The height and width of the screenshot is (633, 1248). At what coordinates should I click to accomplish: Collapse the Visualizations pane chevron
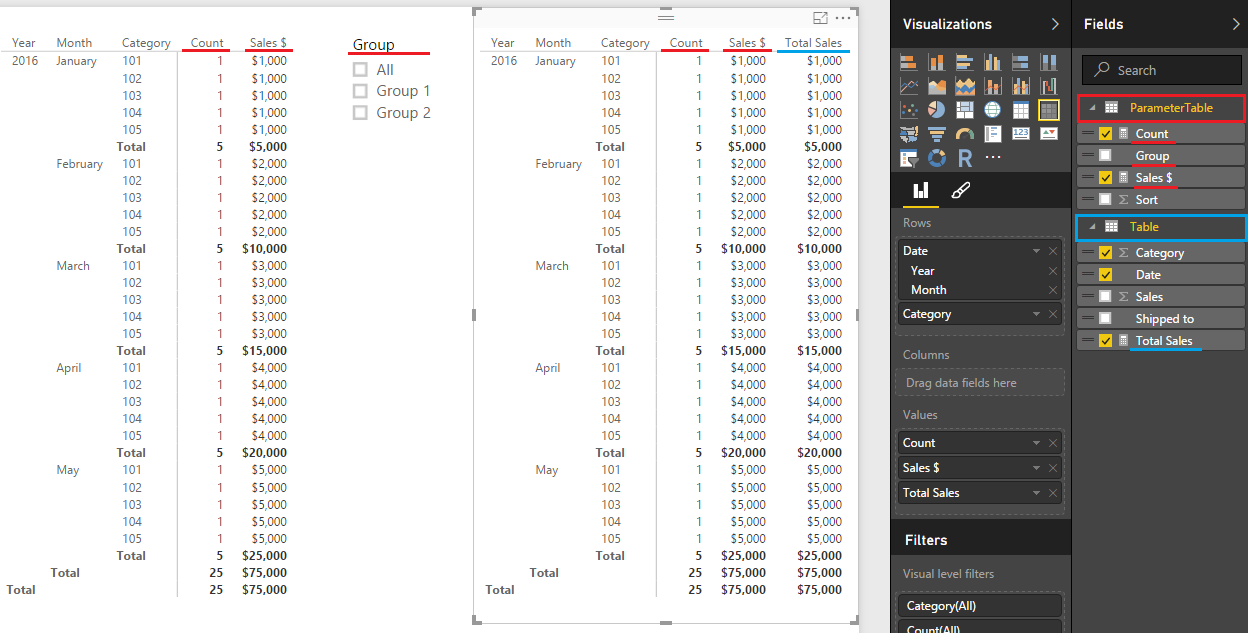click(1054, 24)
